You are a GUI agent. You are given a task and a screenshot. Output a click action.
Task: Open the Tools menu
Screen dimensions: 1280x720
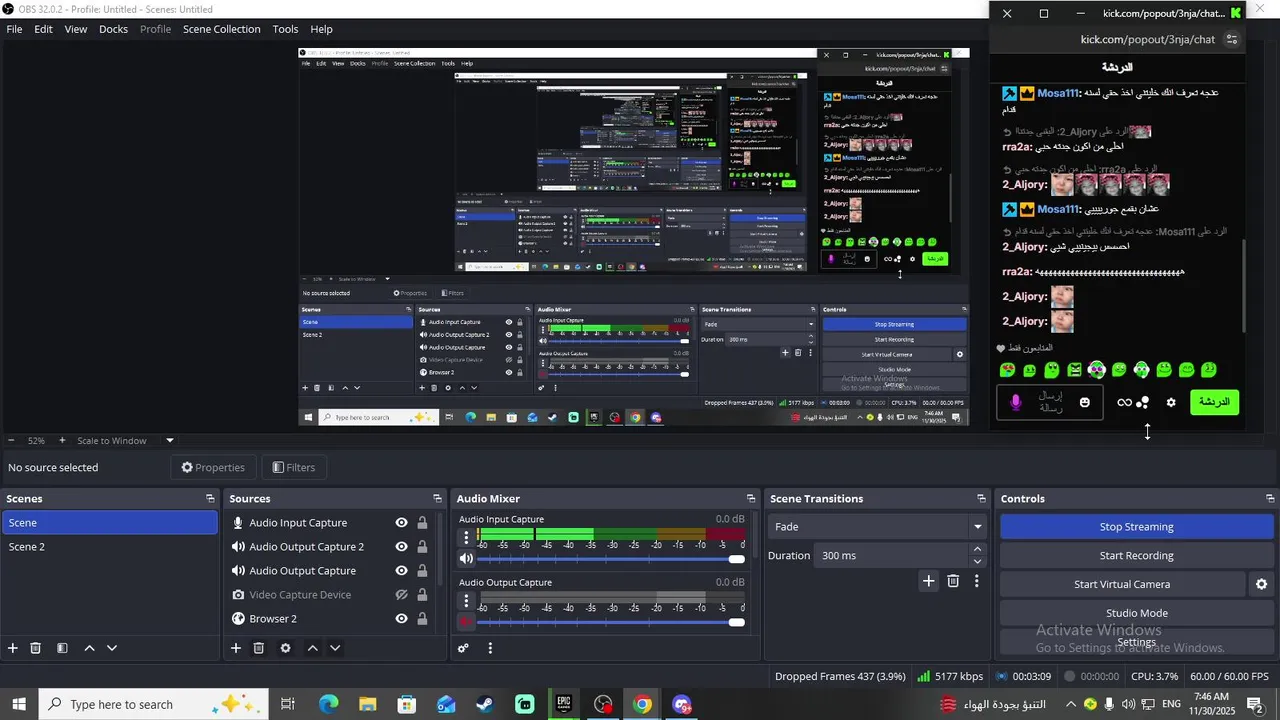[286, 29]
